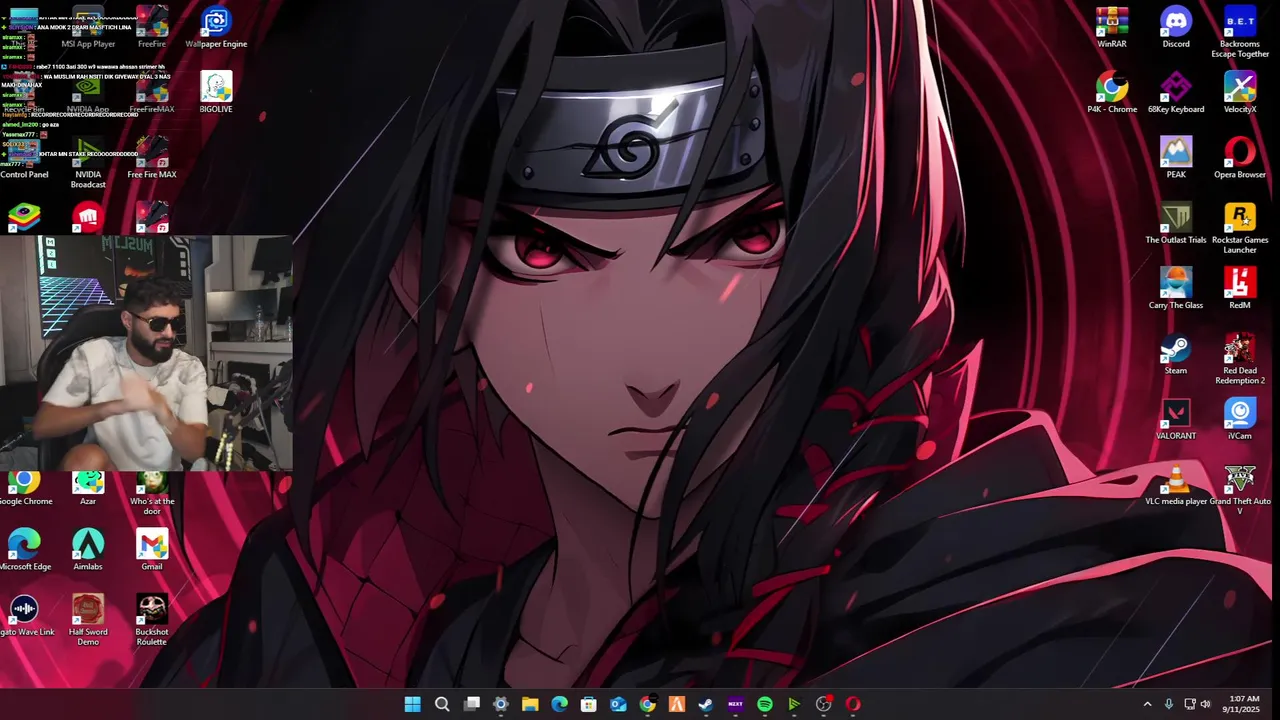Open File Explorer from the taskbar
This screenshot has height=720, width=1280.
pos(530,704)
